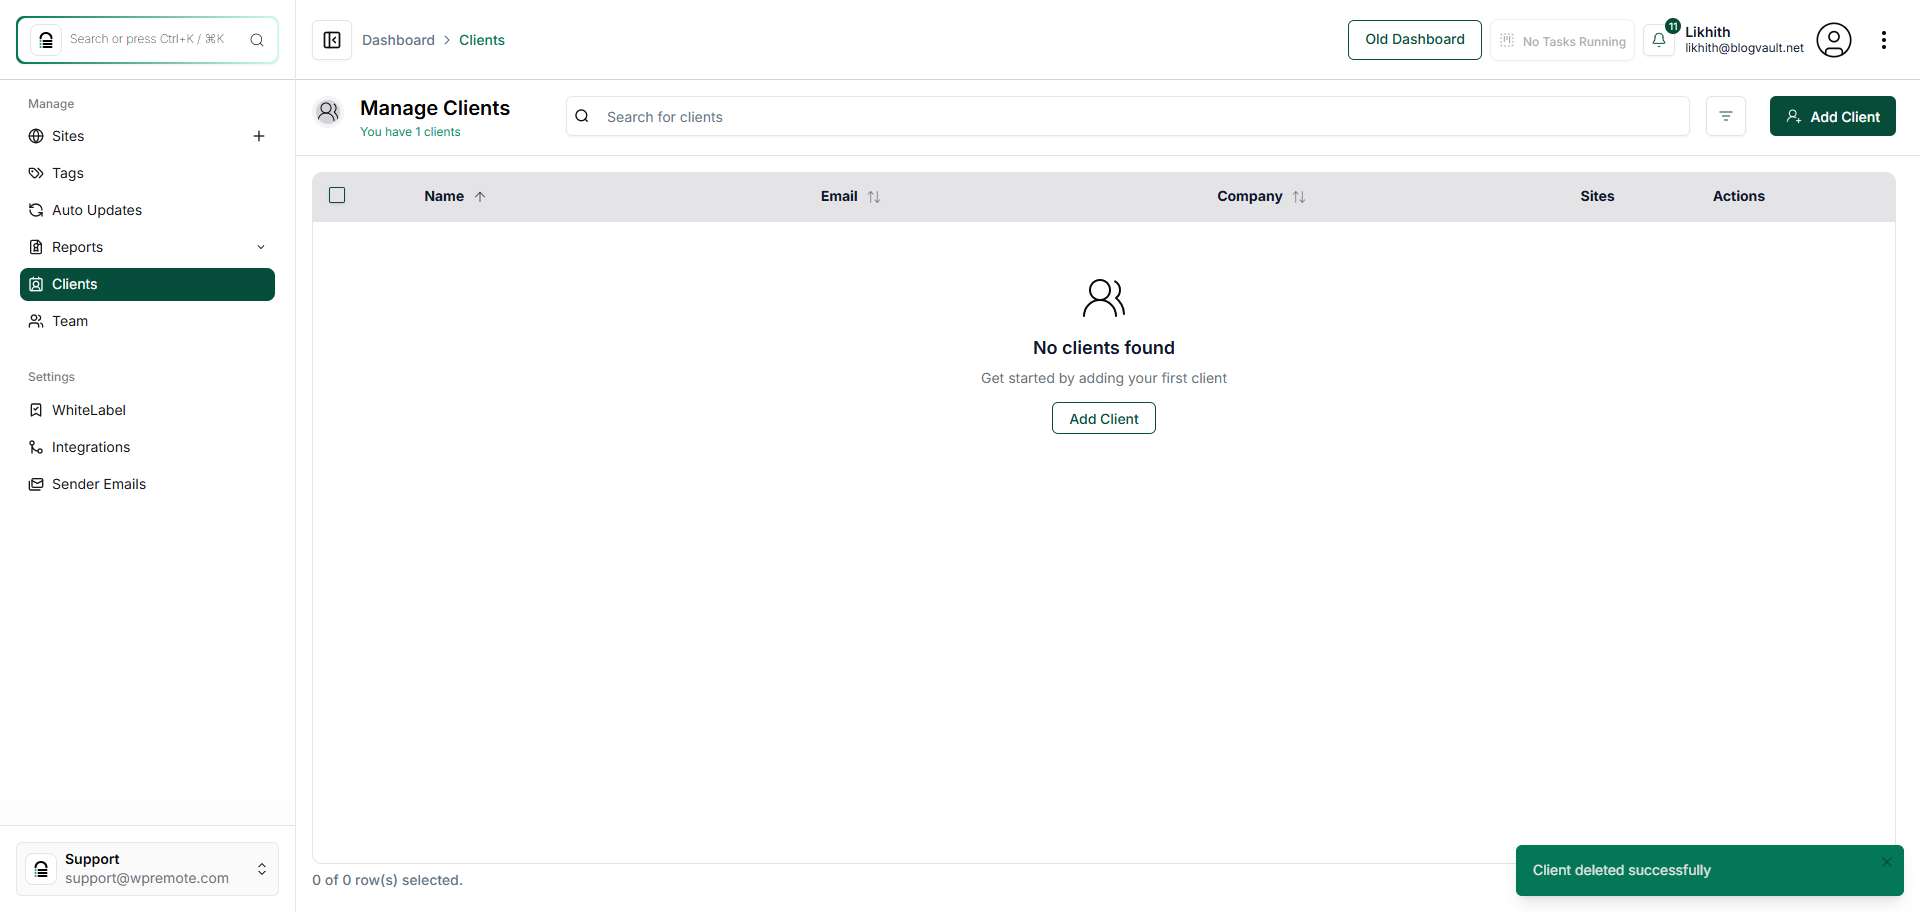Toggle sorting on the Email column
This screenshot has height=912, width=1920.
(873, 196)
